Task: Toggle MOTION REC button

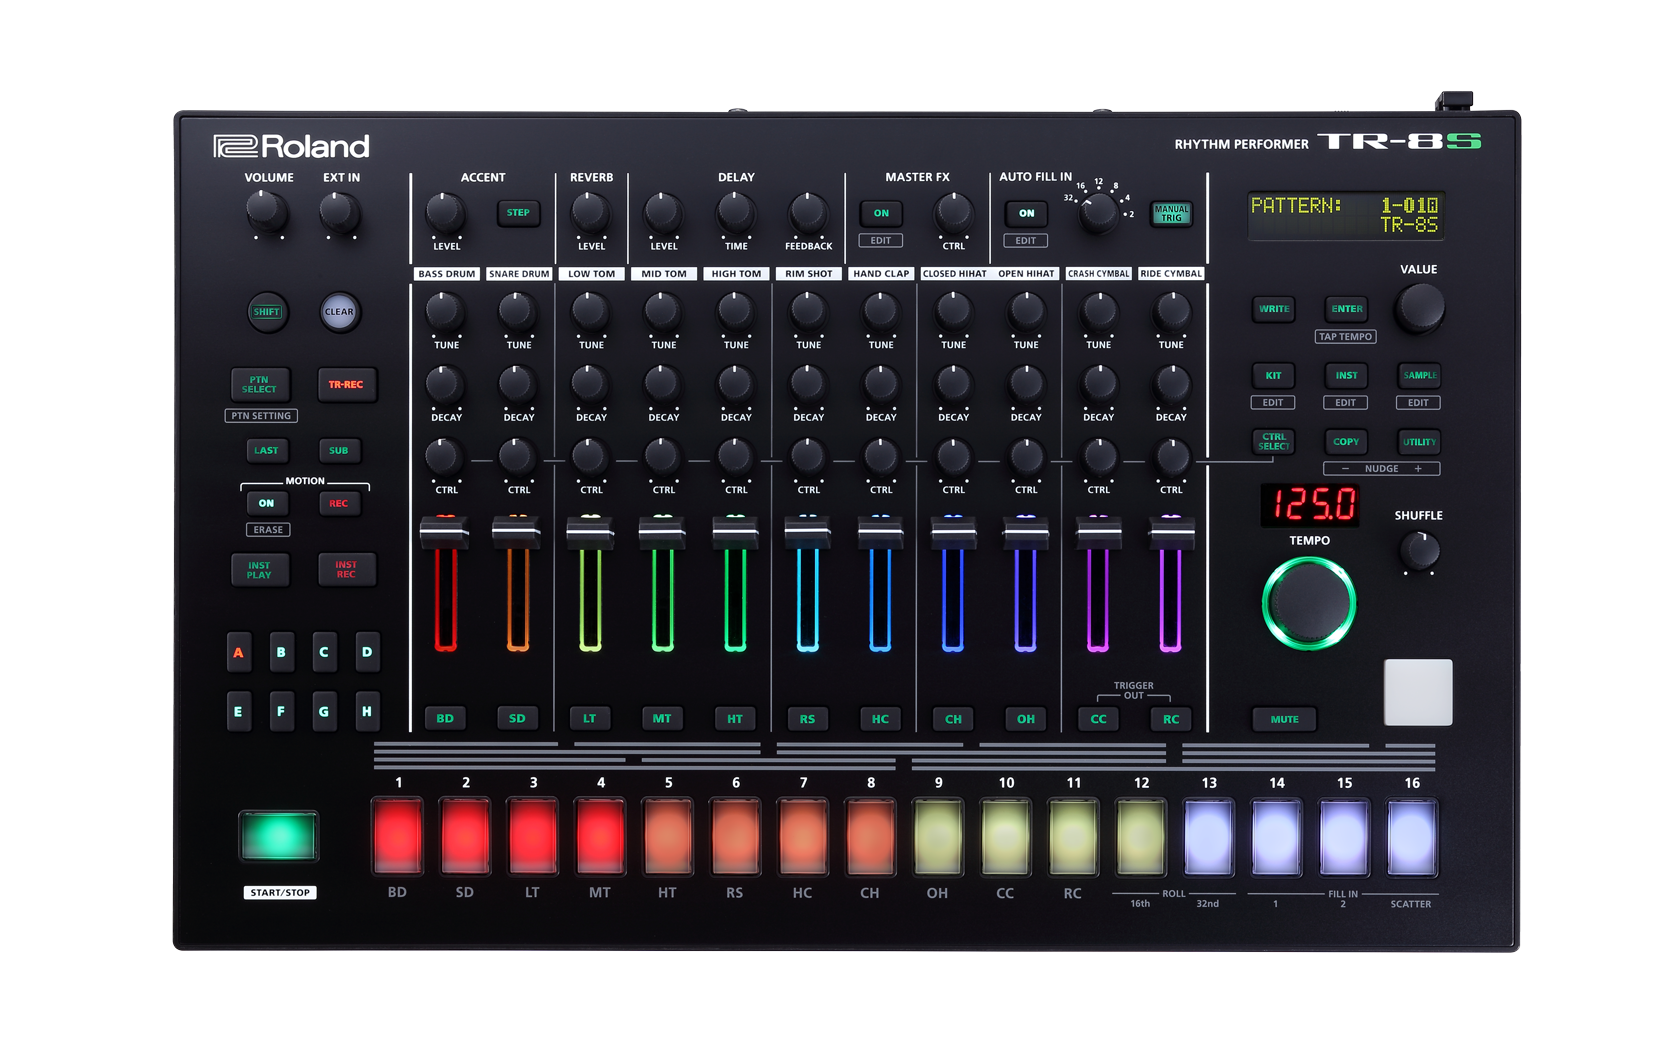Action: (339, 504)
